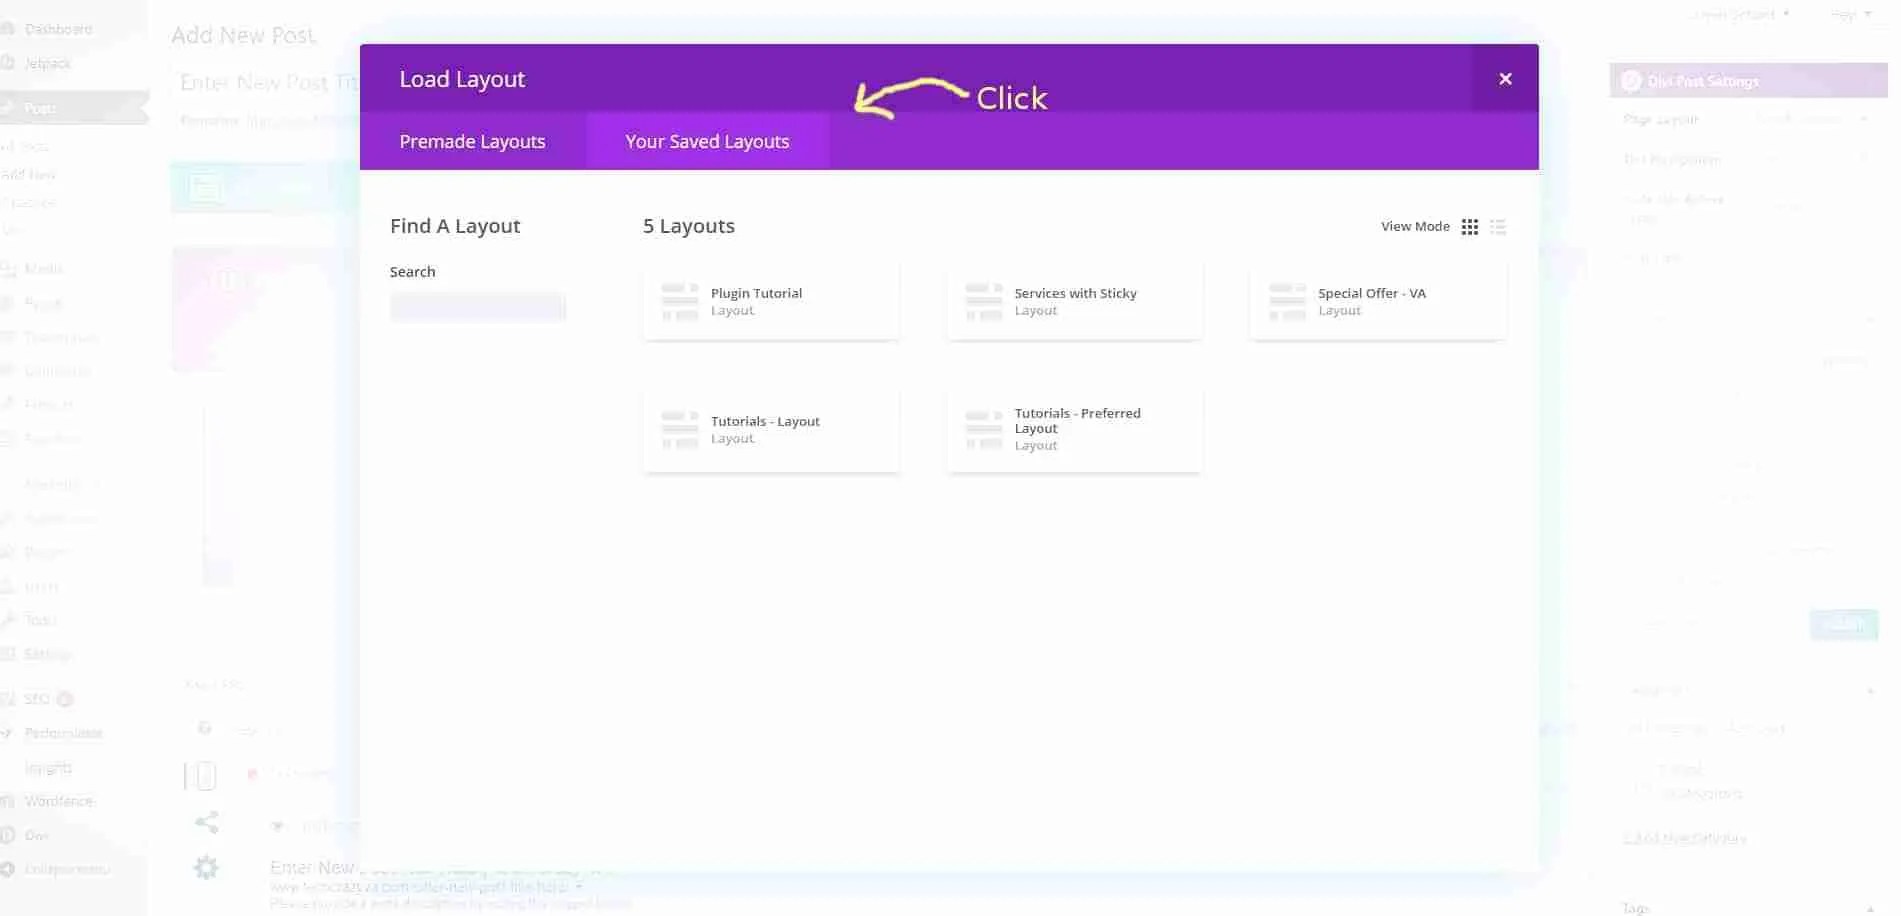Select Your Saved Layouts tab

(707, 141)
